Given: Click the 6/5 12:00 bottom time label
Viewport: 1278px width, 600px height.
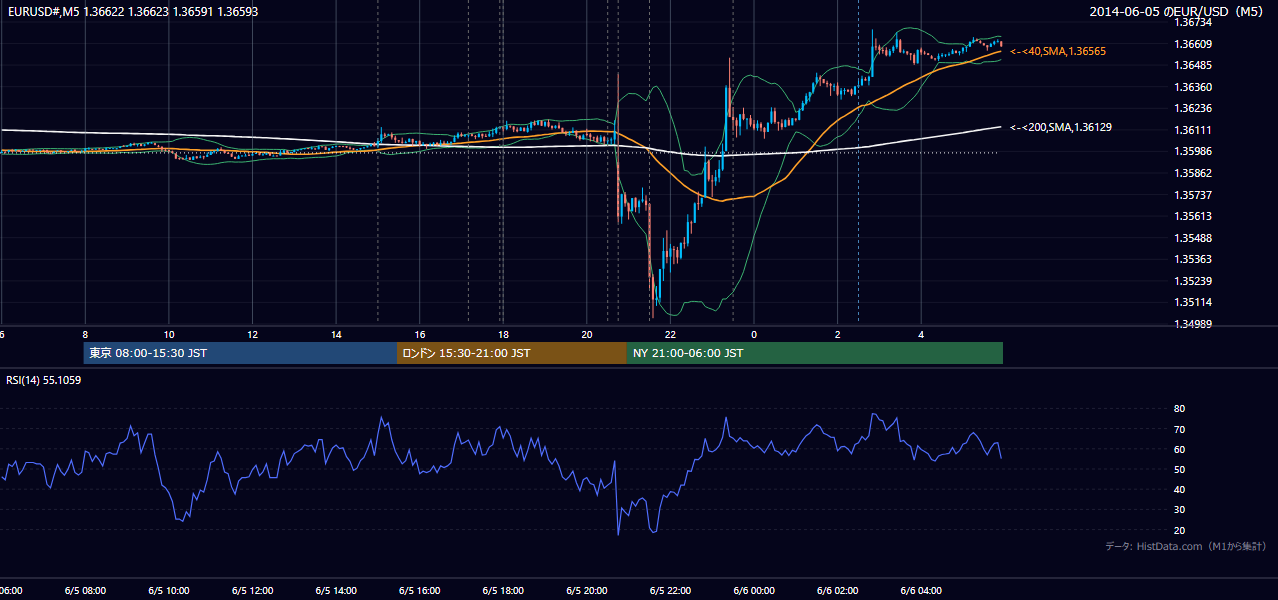Looking at the screenshot, I should [252, 590].
